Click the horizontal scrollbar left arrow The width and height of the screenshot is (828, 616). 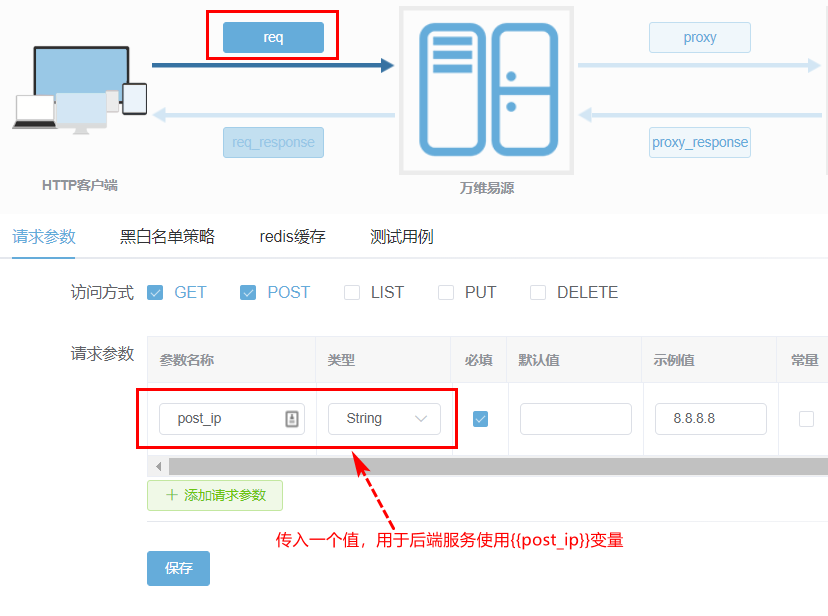click(x=158, y=467)
